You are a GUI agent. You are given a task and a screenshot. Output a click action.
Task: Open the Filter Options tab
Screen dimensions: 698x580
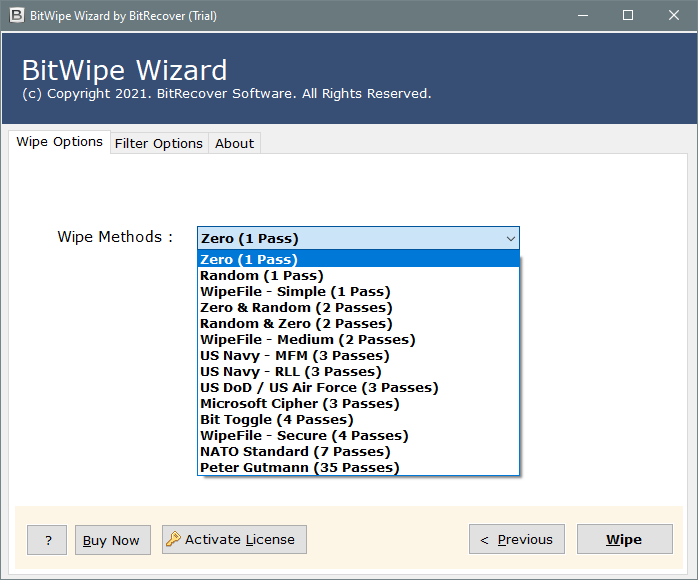click(x=158, y=143)
